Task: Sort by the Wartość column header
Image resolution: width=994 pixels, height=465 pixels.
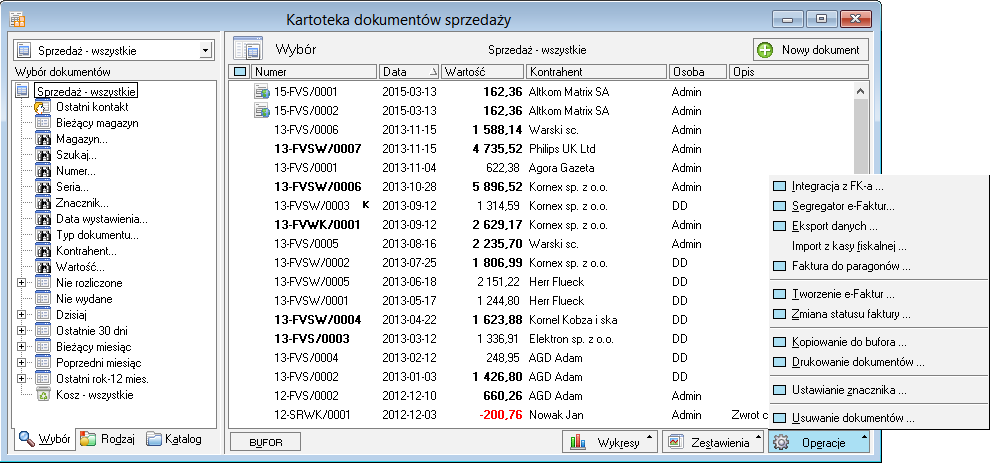Action: 482,72
